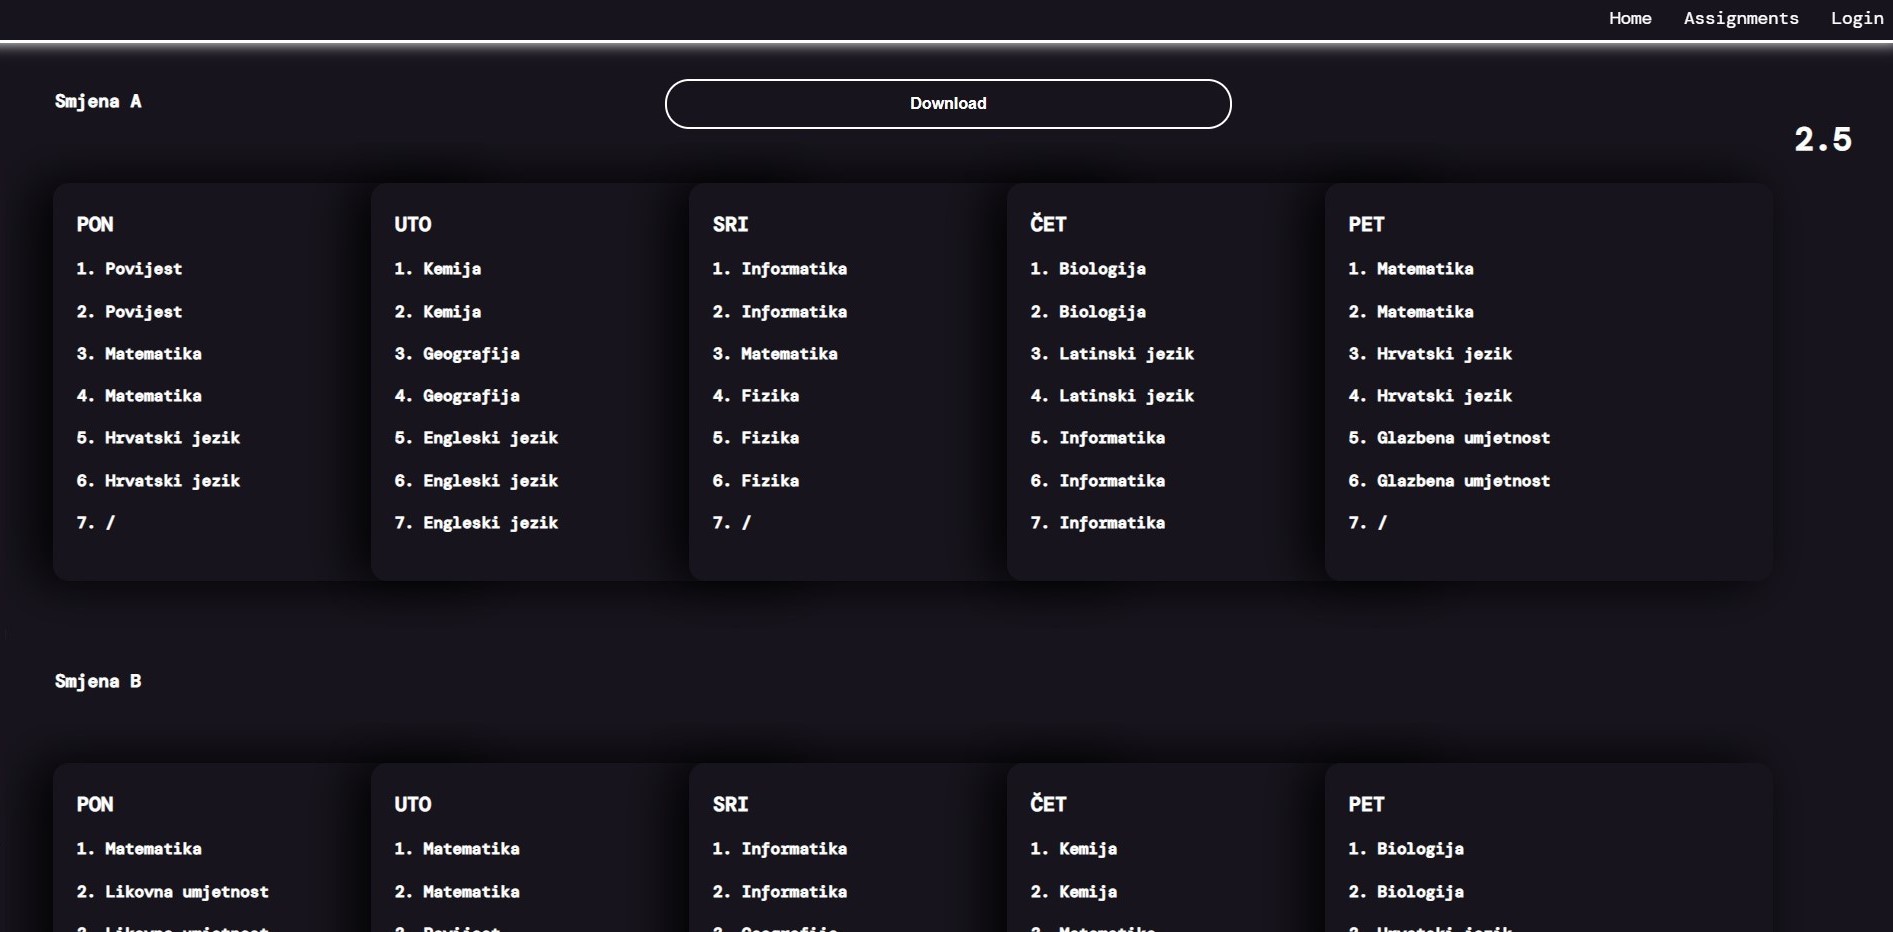Image resolution: width=1893 pixels, height=932 pixels.
Task: Select '1. Kemija' on Thursday, Smjena B
Action: tap(1074, 849)
